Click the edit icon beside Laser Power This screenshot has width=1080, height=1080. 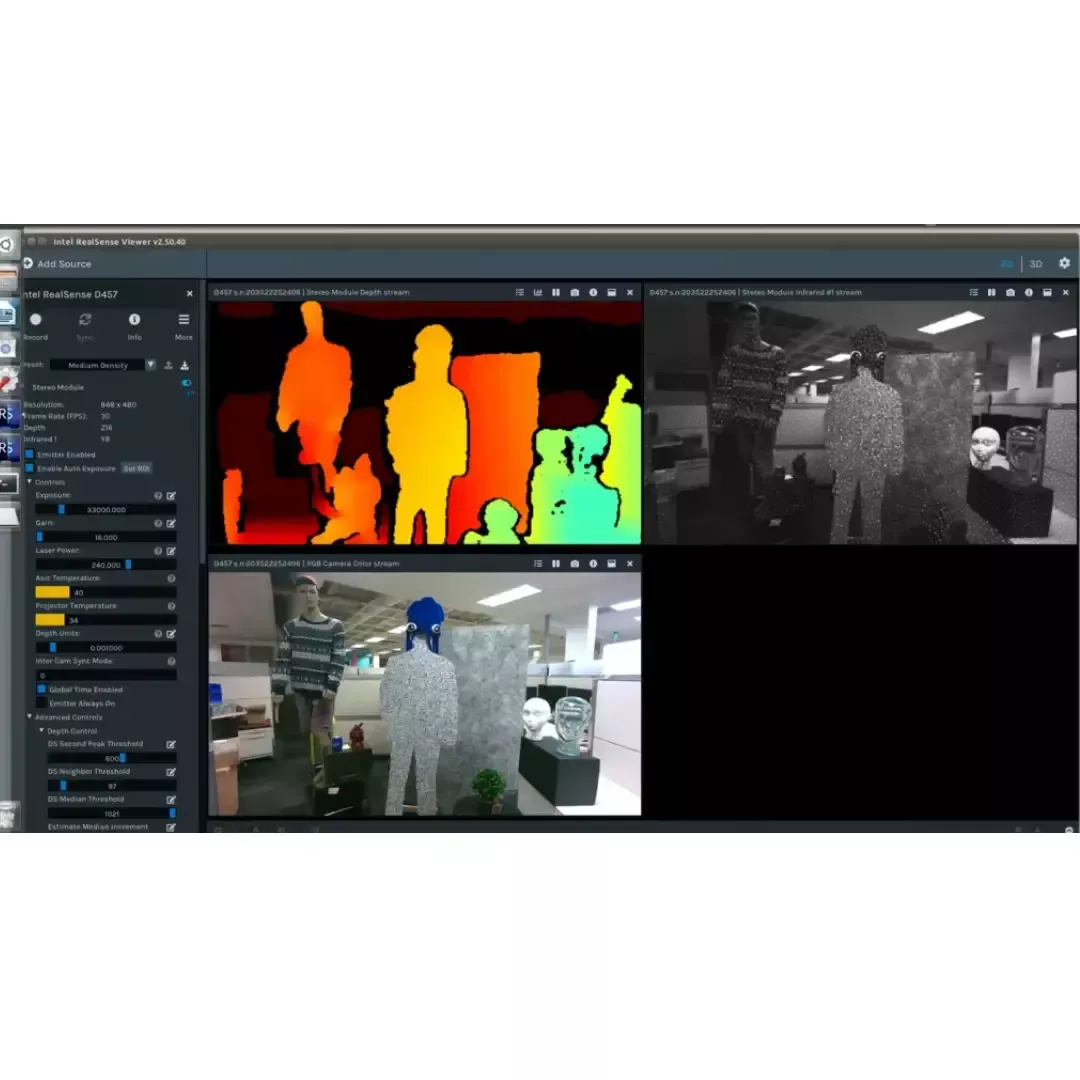(171, 551)
